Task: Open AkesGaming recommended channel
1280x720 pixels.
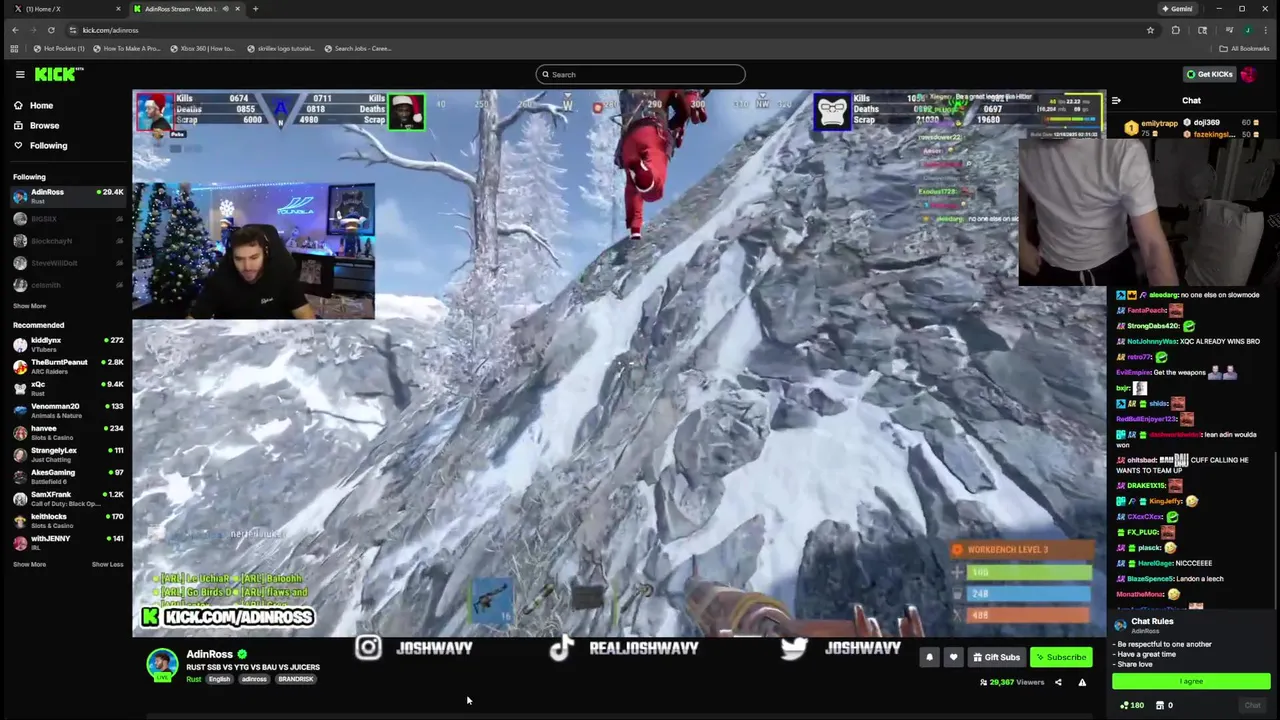Action: point(67,476)
